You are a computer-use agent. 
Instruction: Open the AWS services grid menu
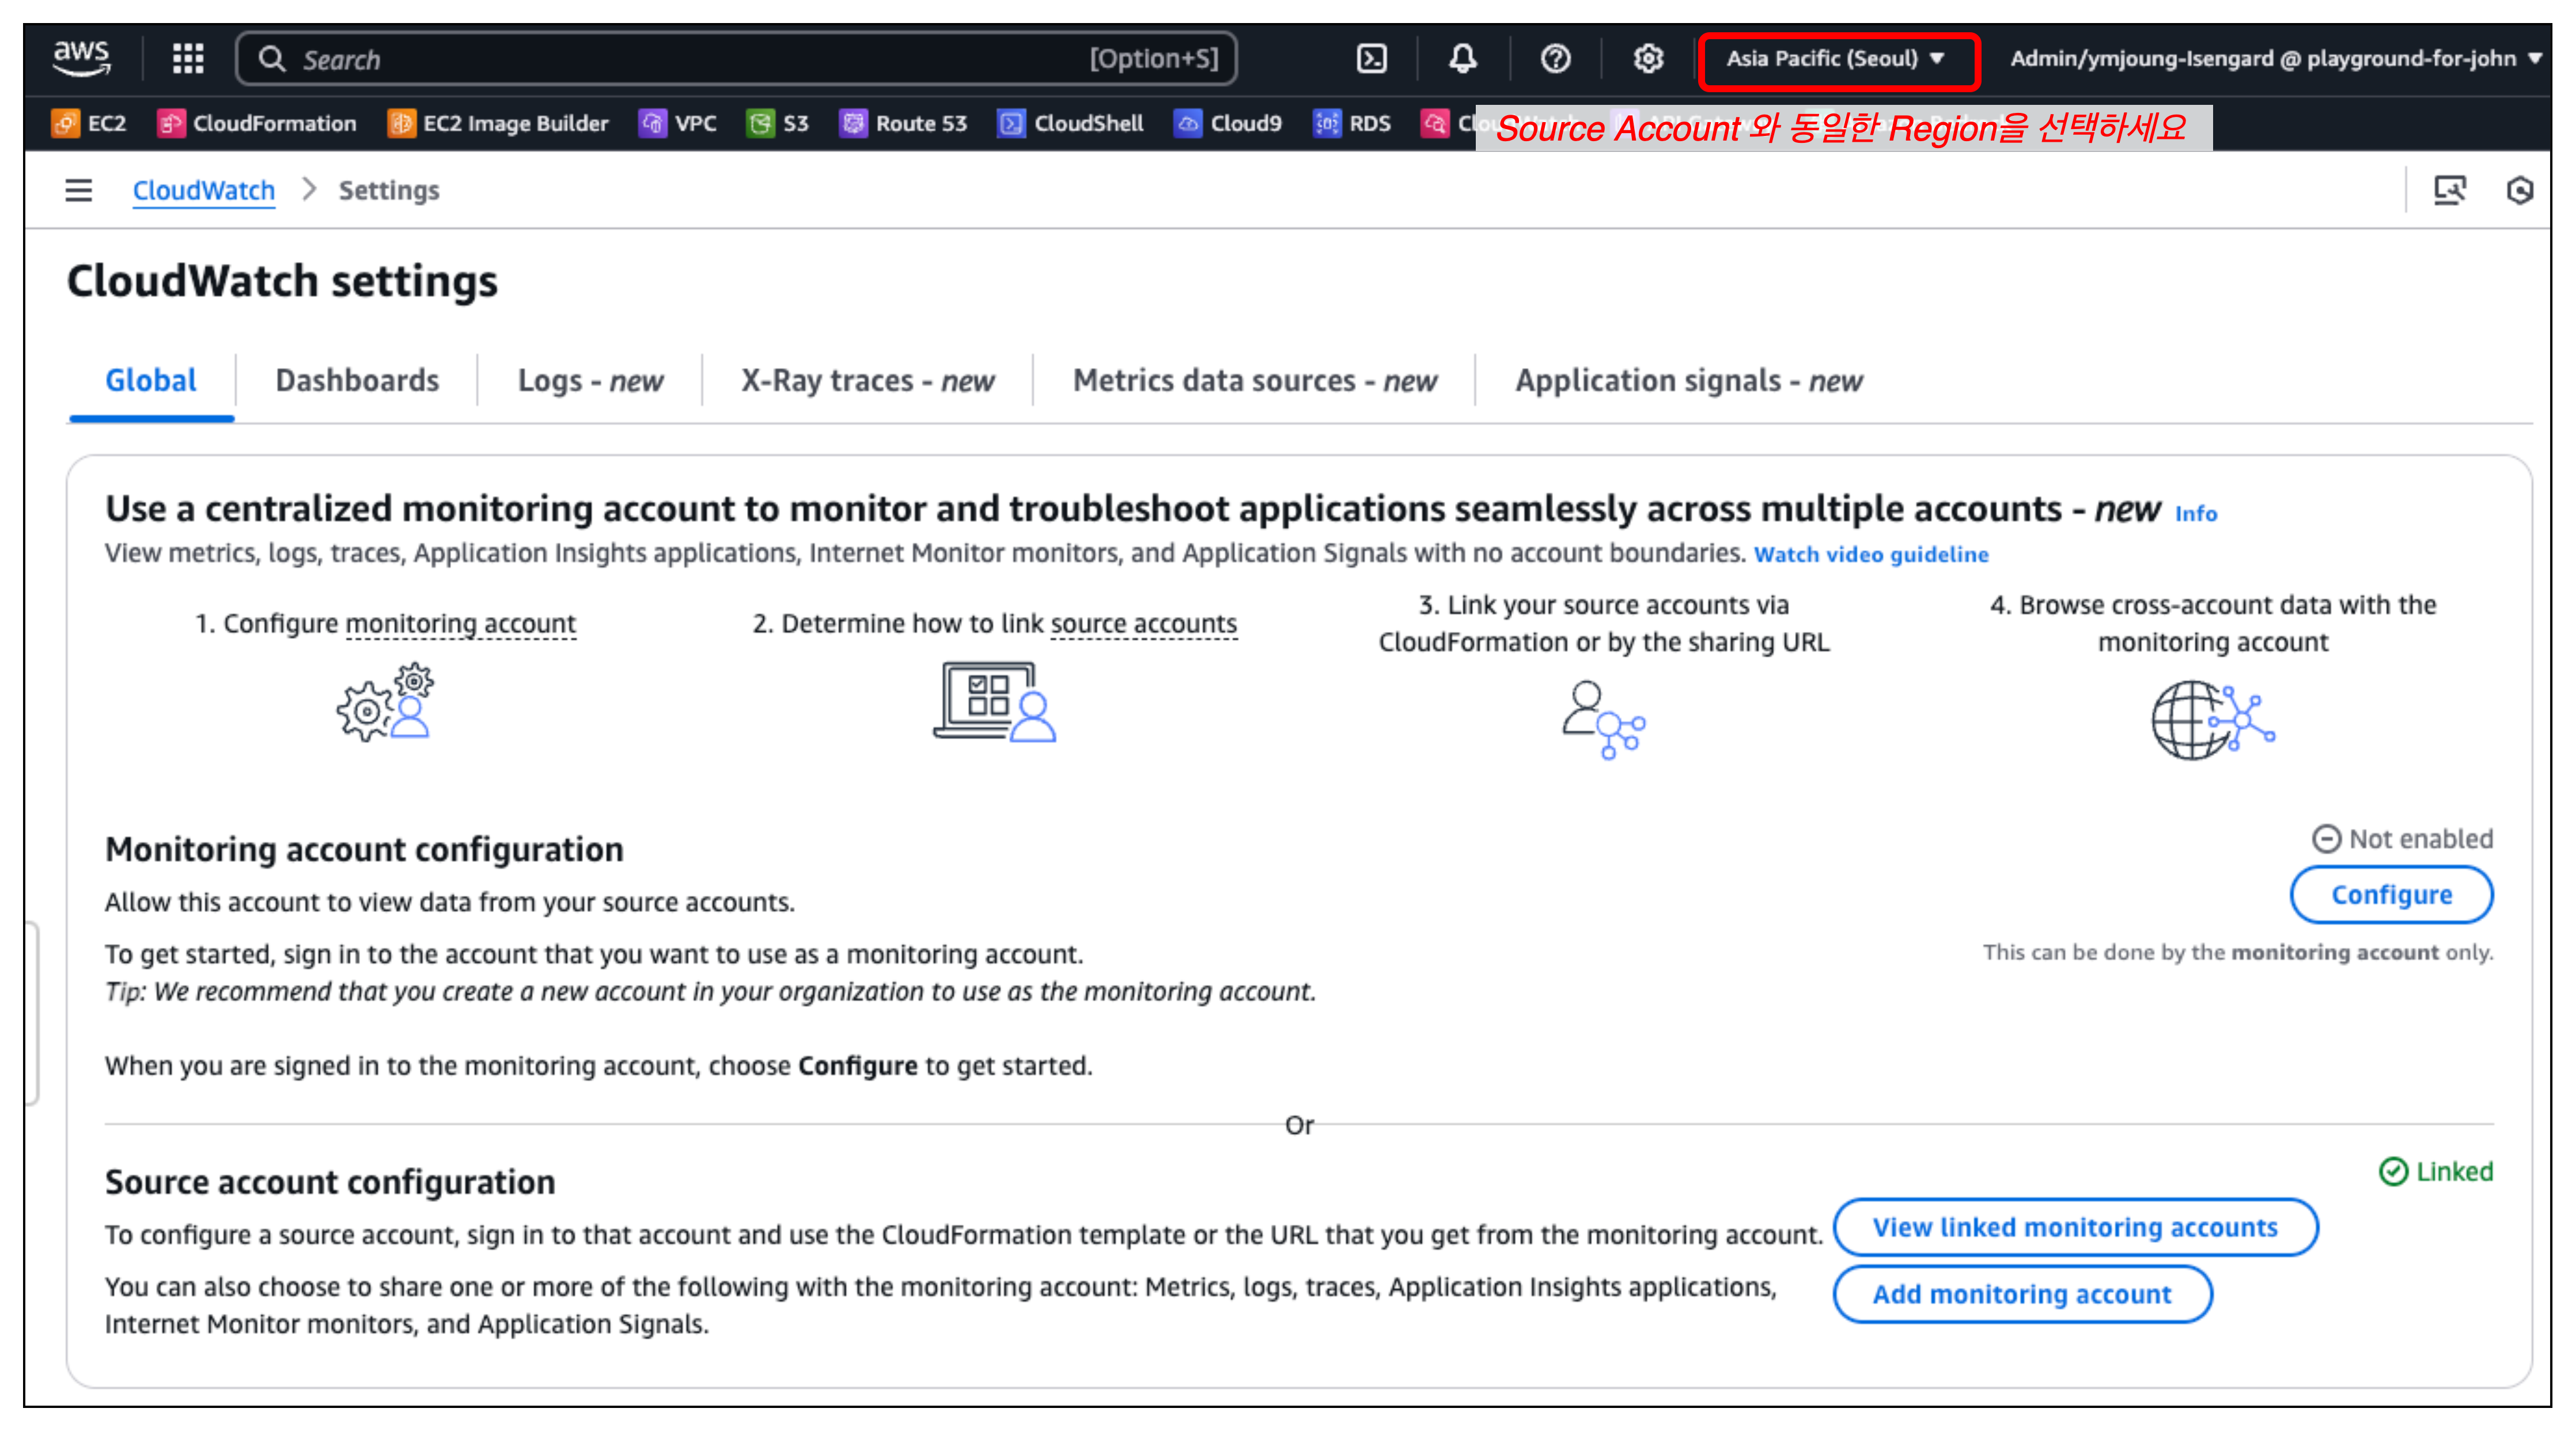click(188, 59)
